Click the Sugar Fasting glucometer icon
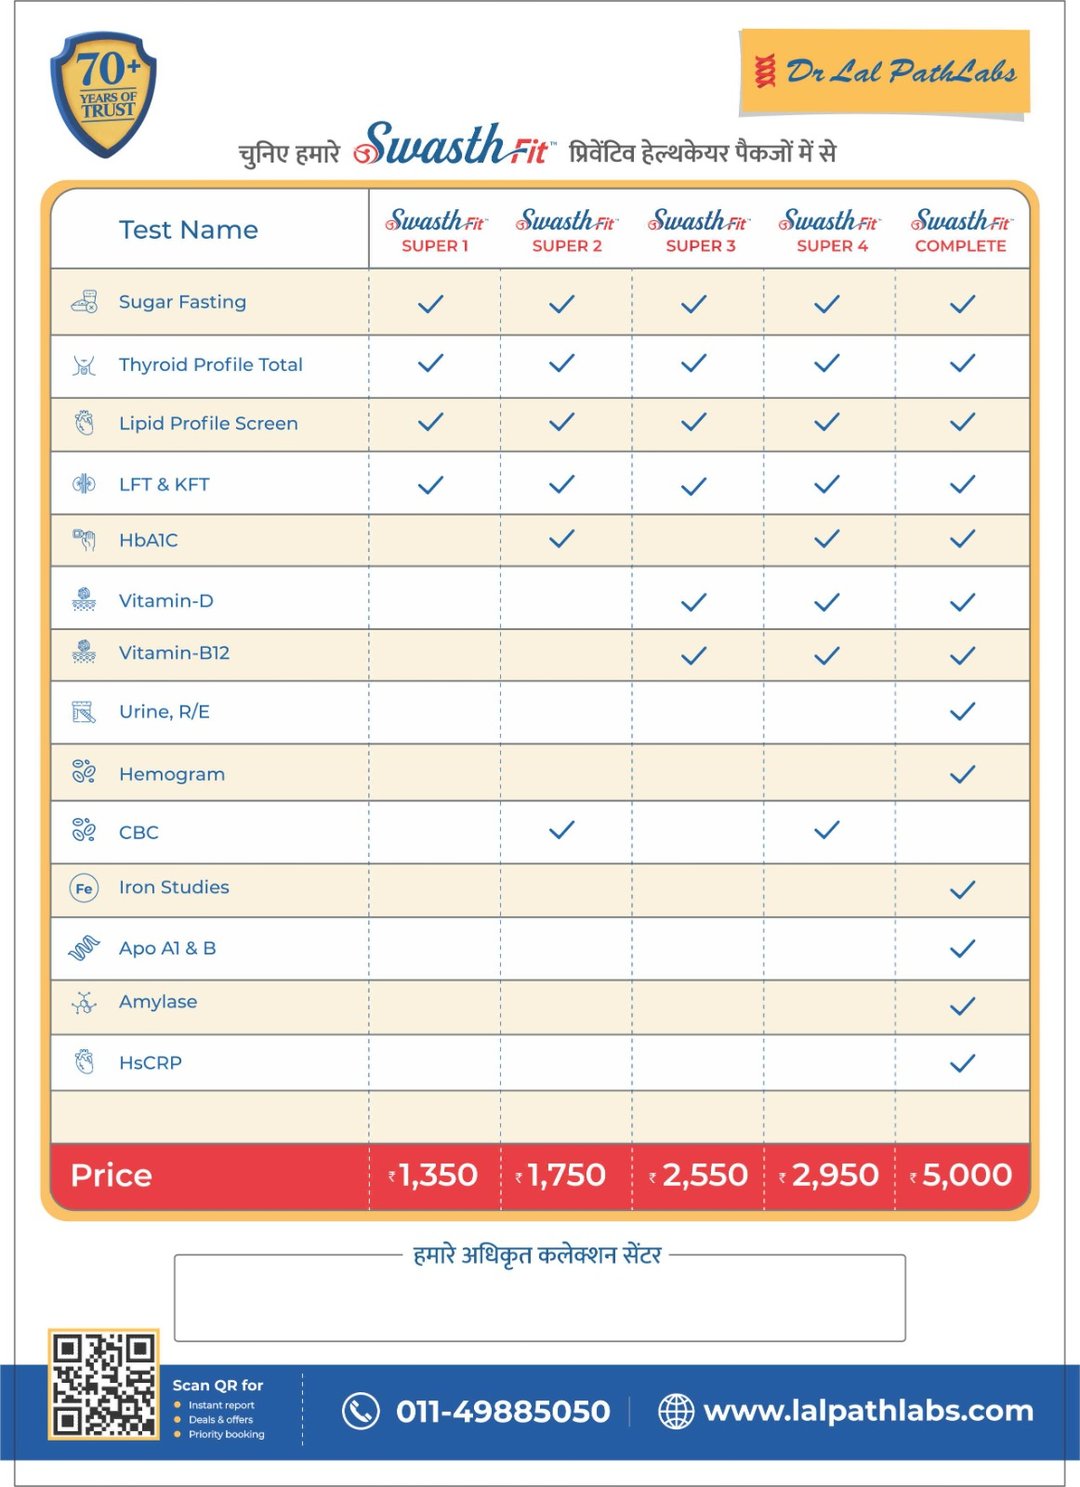 coord(84,301)
